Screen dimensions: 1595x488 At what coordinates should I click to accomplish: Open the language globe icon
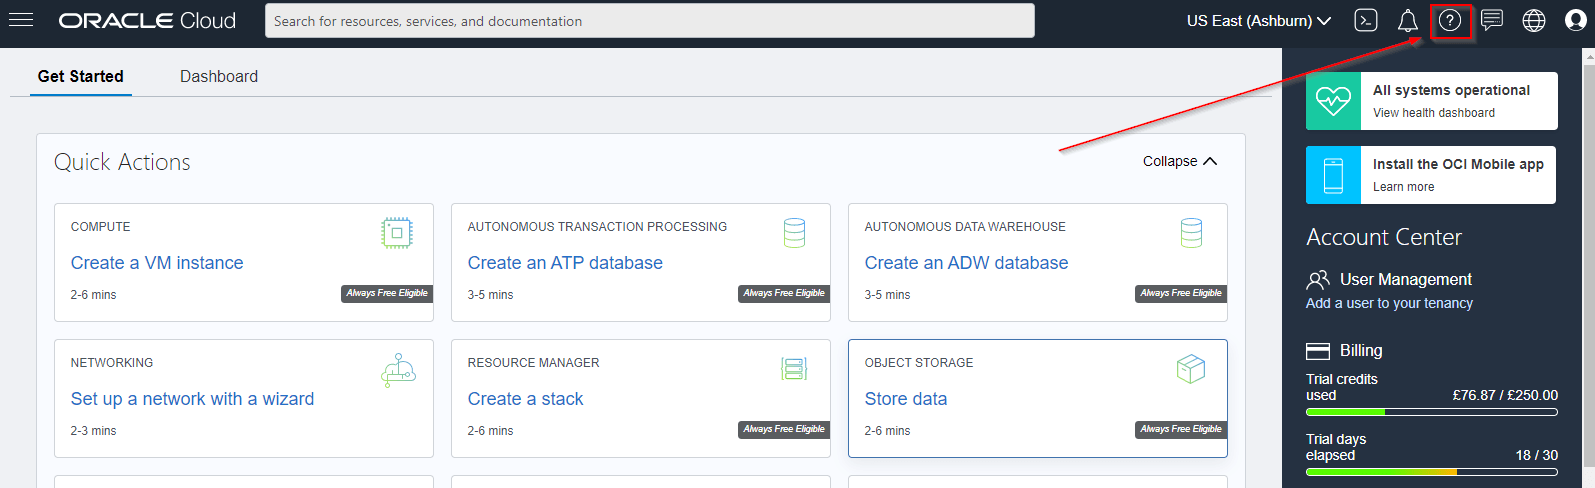1534,20
